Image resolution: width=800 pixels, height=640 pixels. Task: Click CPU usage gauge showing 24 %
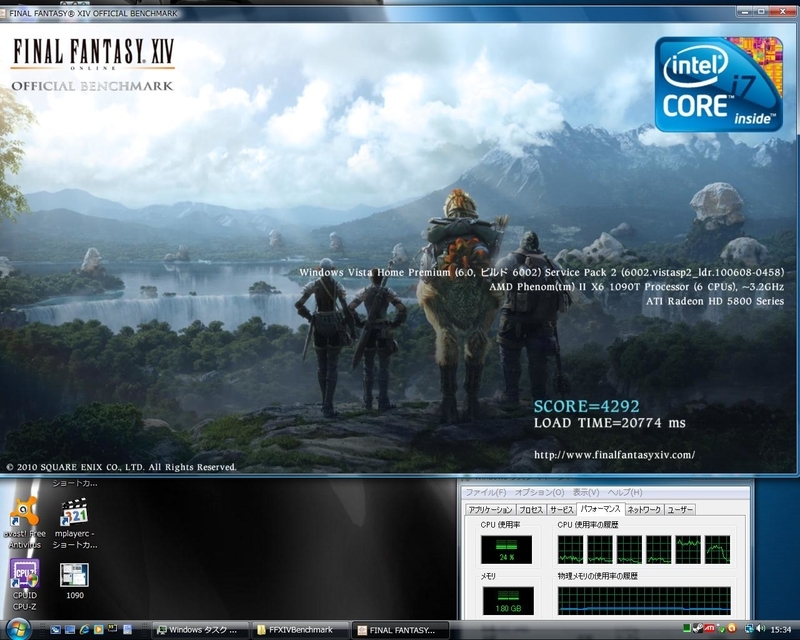point(506,549)
